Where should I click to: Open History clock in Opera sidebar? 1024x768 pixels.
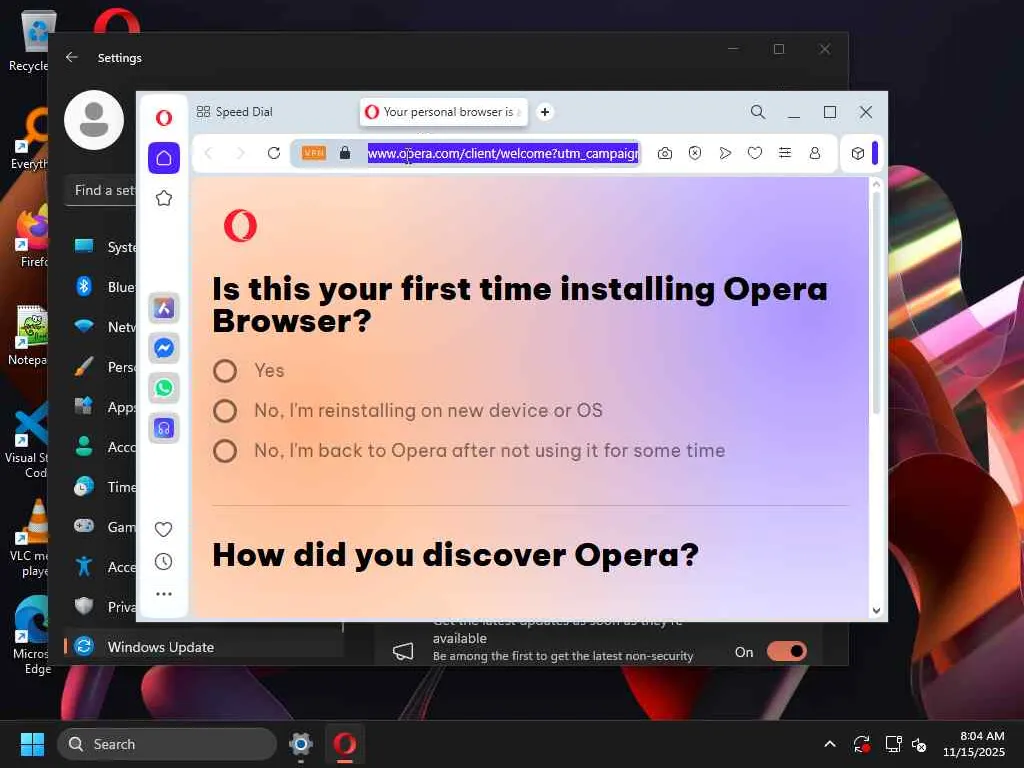pos(163,562)
